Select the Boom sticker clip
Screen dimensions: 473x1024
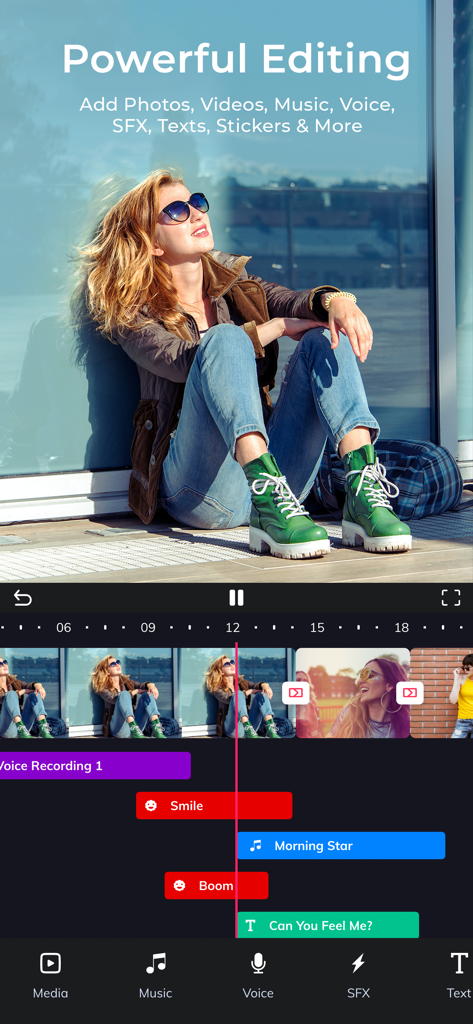pos(216,886)
